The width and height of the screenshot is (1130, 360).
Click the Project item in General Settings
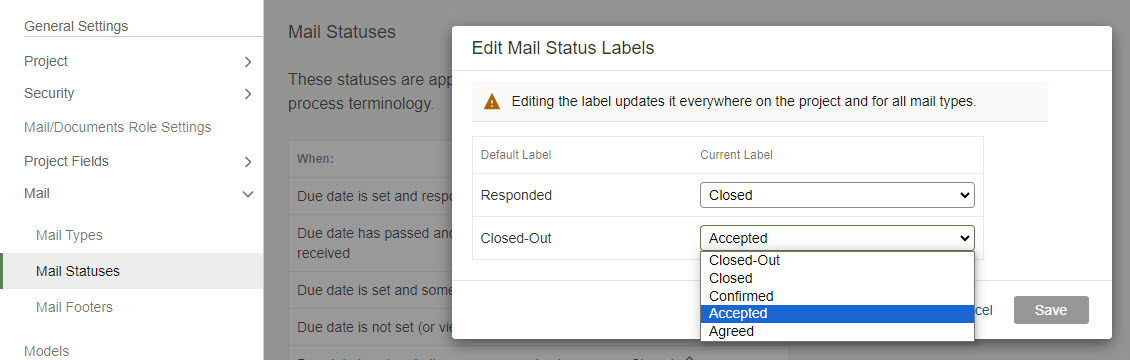[x=46, y=61]
